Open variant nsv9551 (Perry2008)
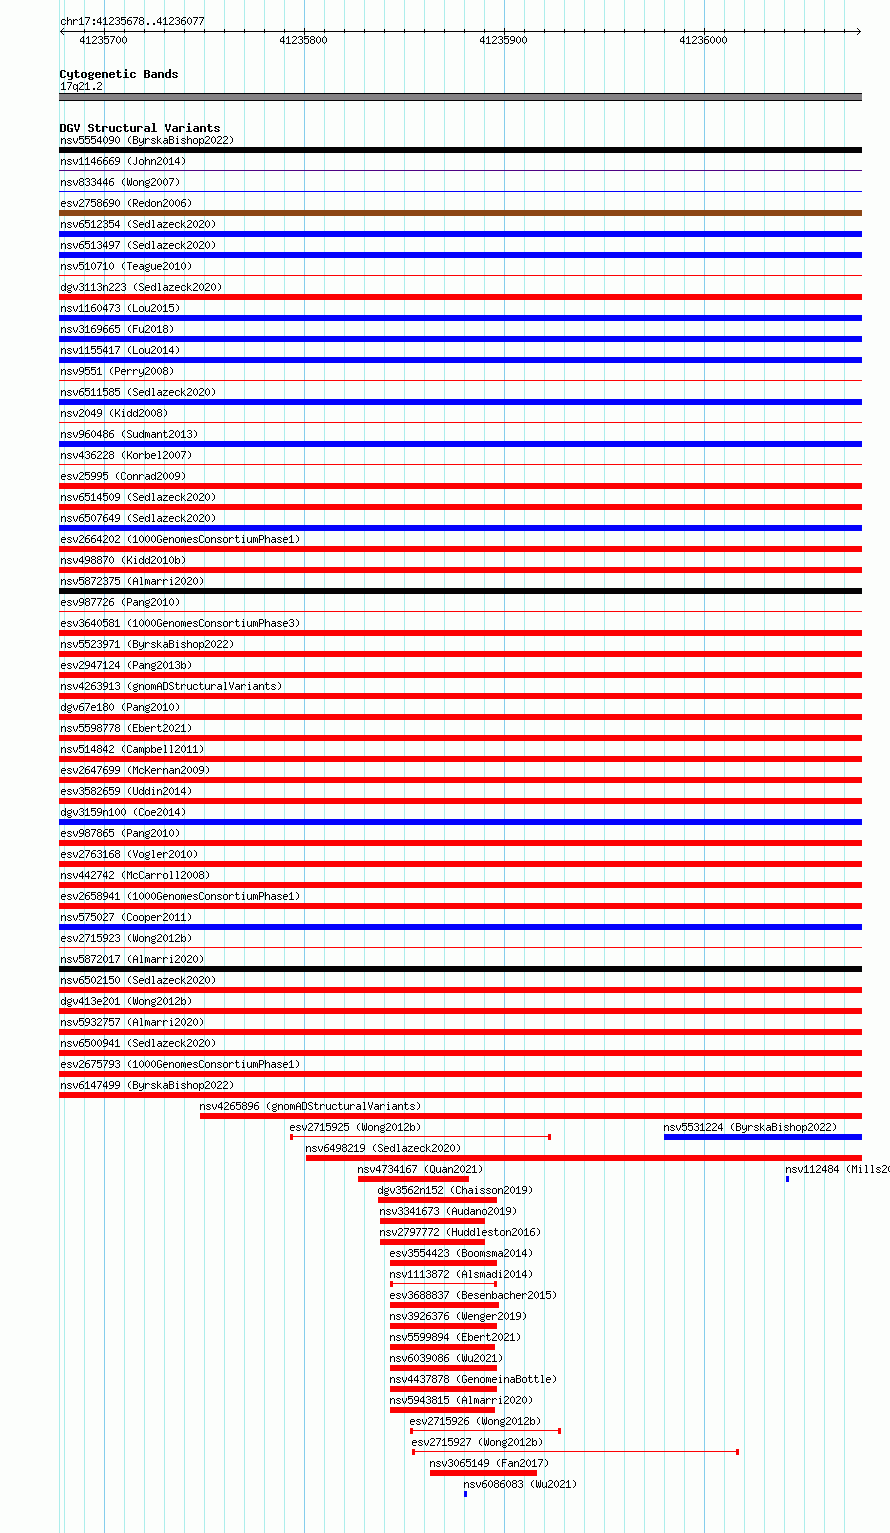 pyautogui.click(x=117, y=371)
